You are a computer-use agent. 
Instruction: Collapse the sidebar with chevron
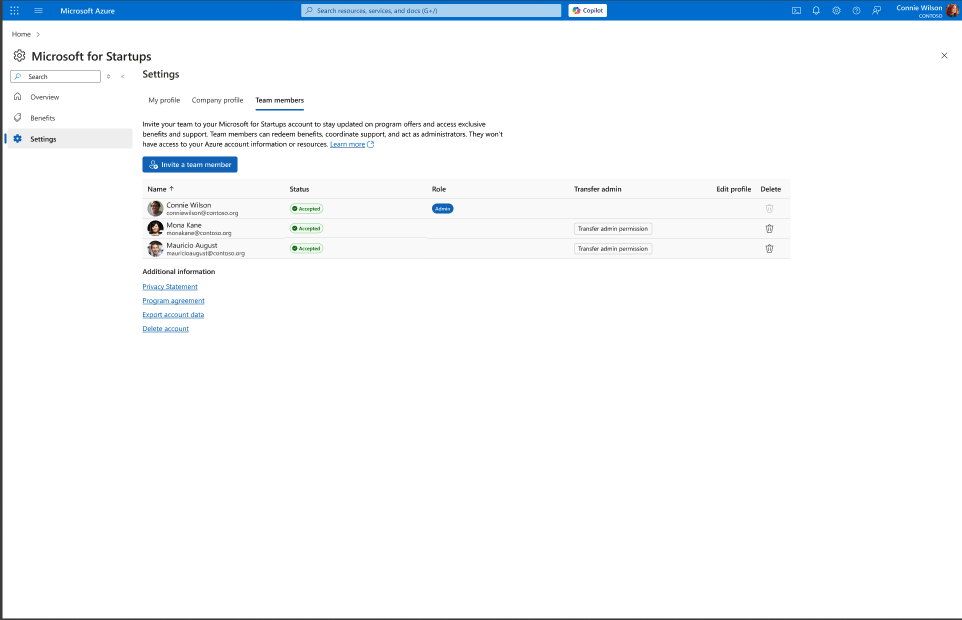pyautogui.click(x=123, y=77)
